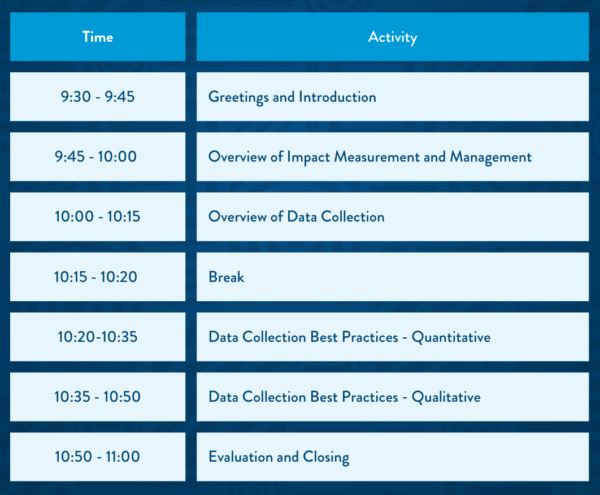Screen dimensions: 600x495
Task: Select the 10:15 - 10:20 time cell
Action: 98,277
